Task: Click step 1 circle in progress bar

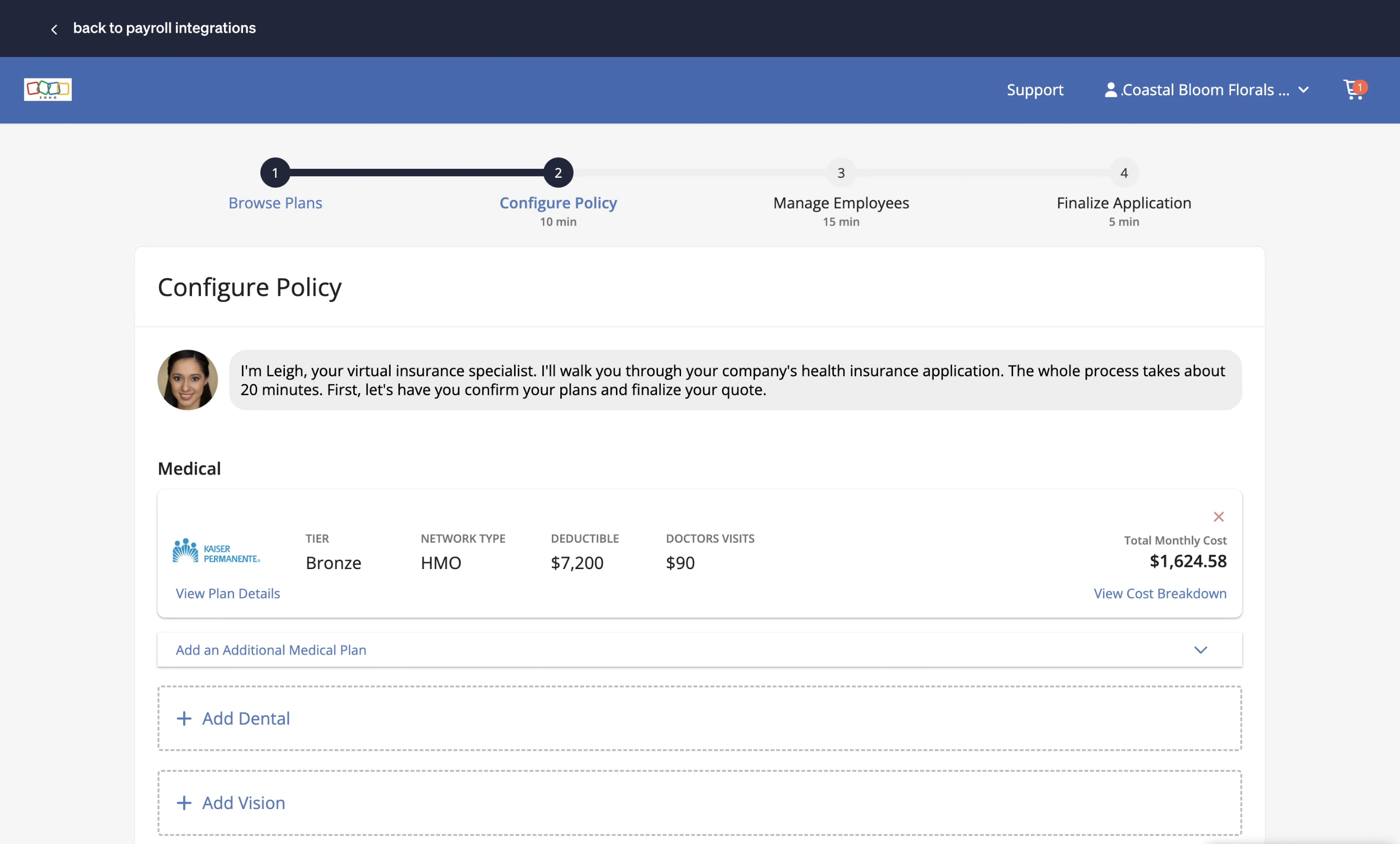Action: pos(275,173)
